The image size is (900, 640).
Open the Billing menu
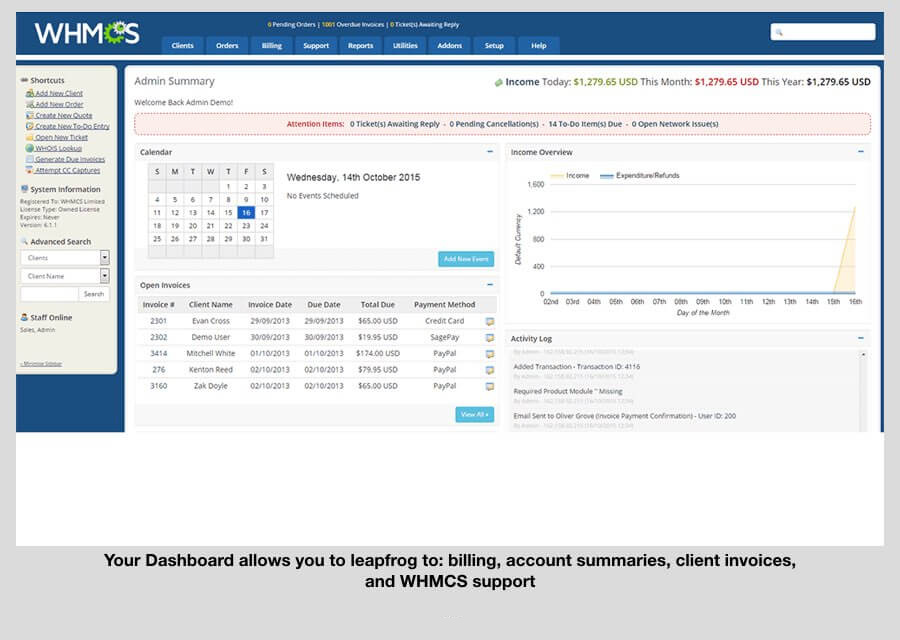(271, 45)
